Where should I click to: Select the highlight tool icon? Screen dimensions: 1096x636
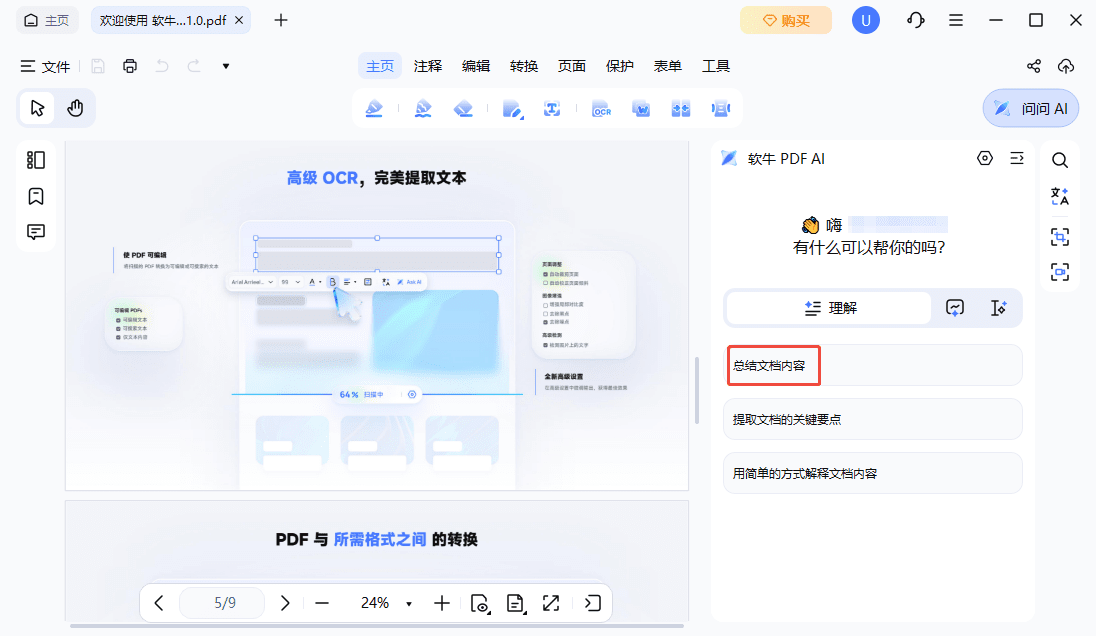tap(374, 108)
